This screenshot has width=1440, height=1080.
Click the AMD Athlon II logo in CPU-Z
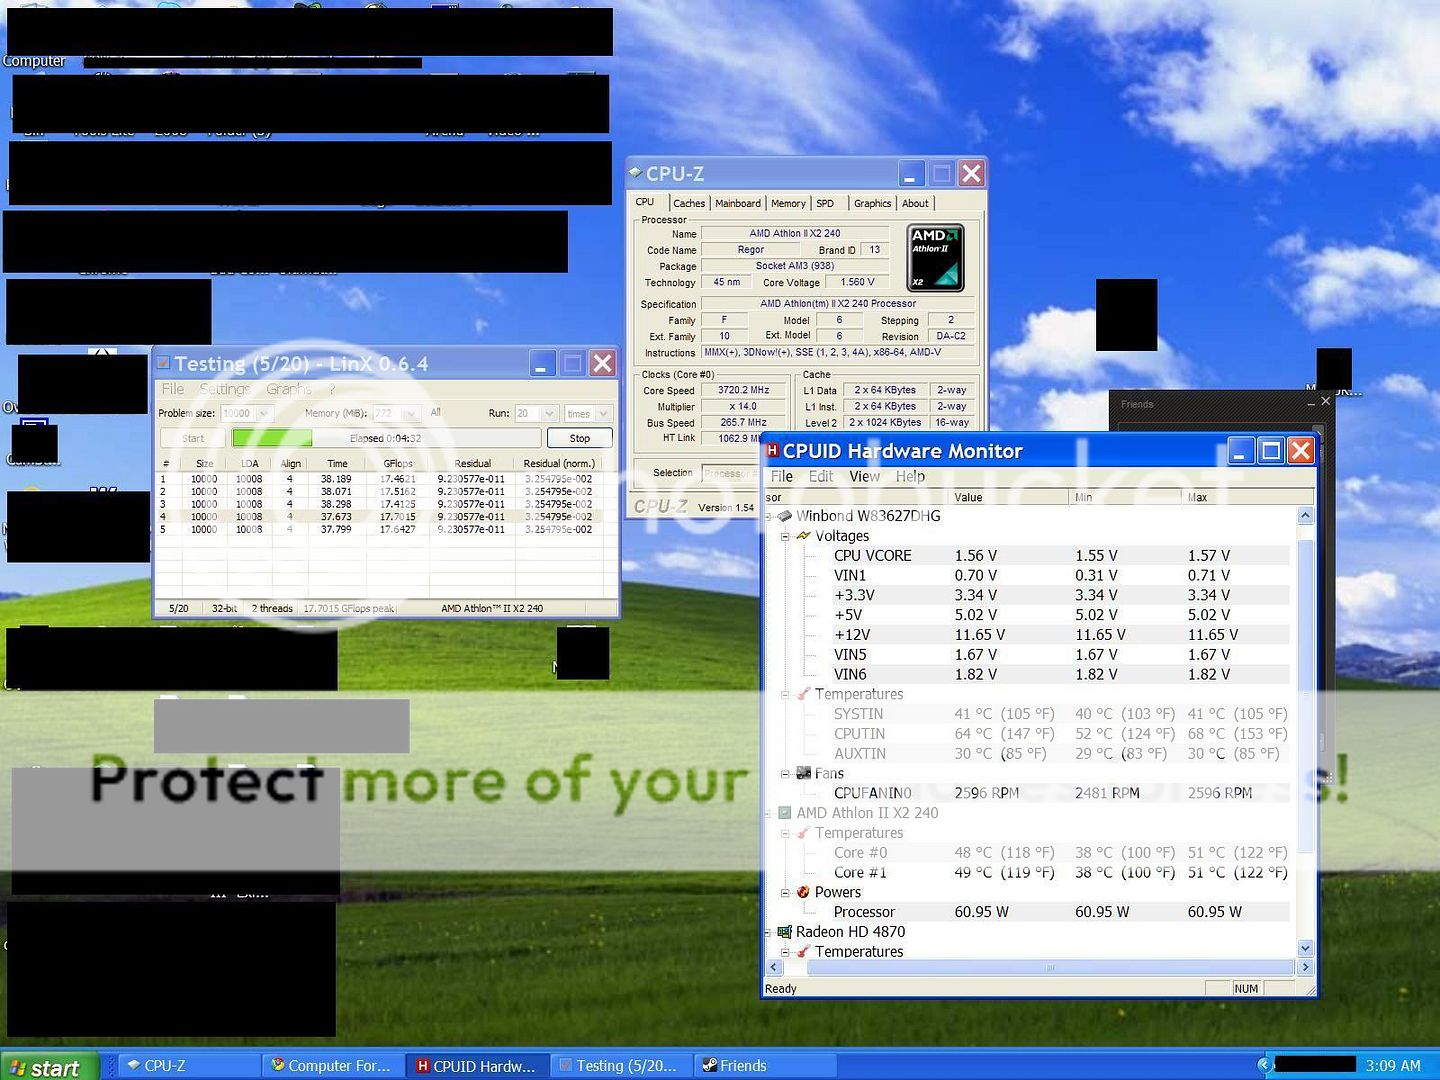[x=935, y=258]
